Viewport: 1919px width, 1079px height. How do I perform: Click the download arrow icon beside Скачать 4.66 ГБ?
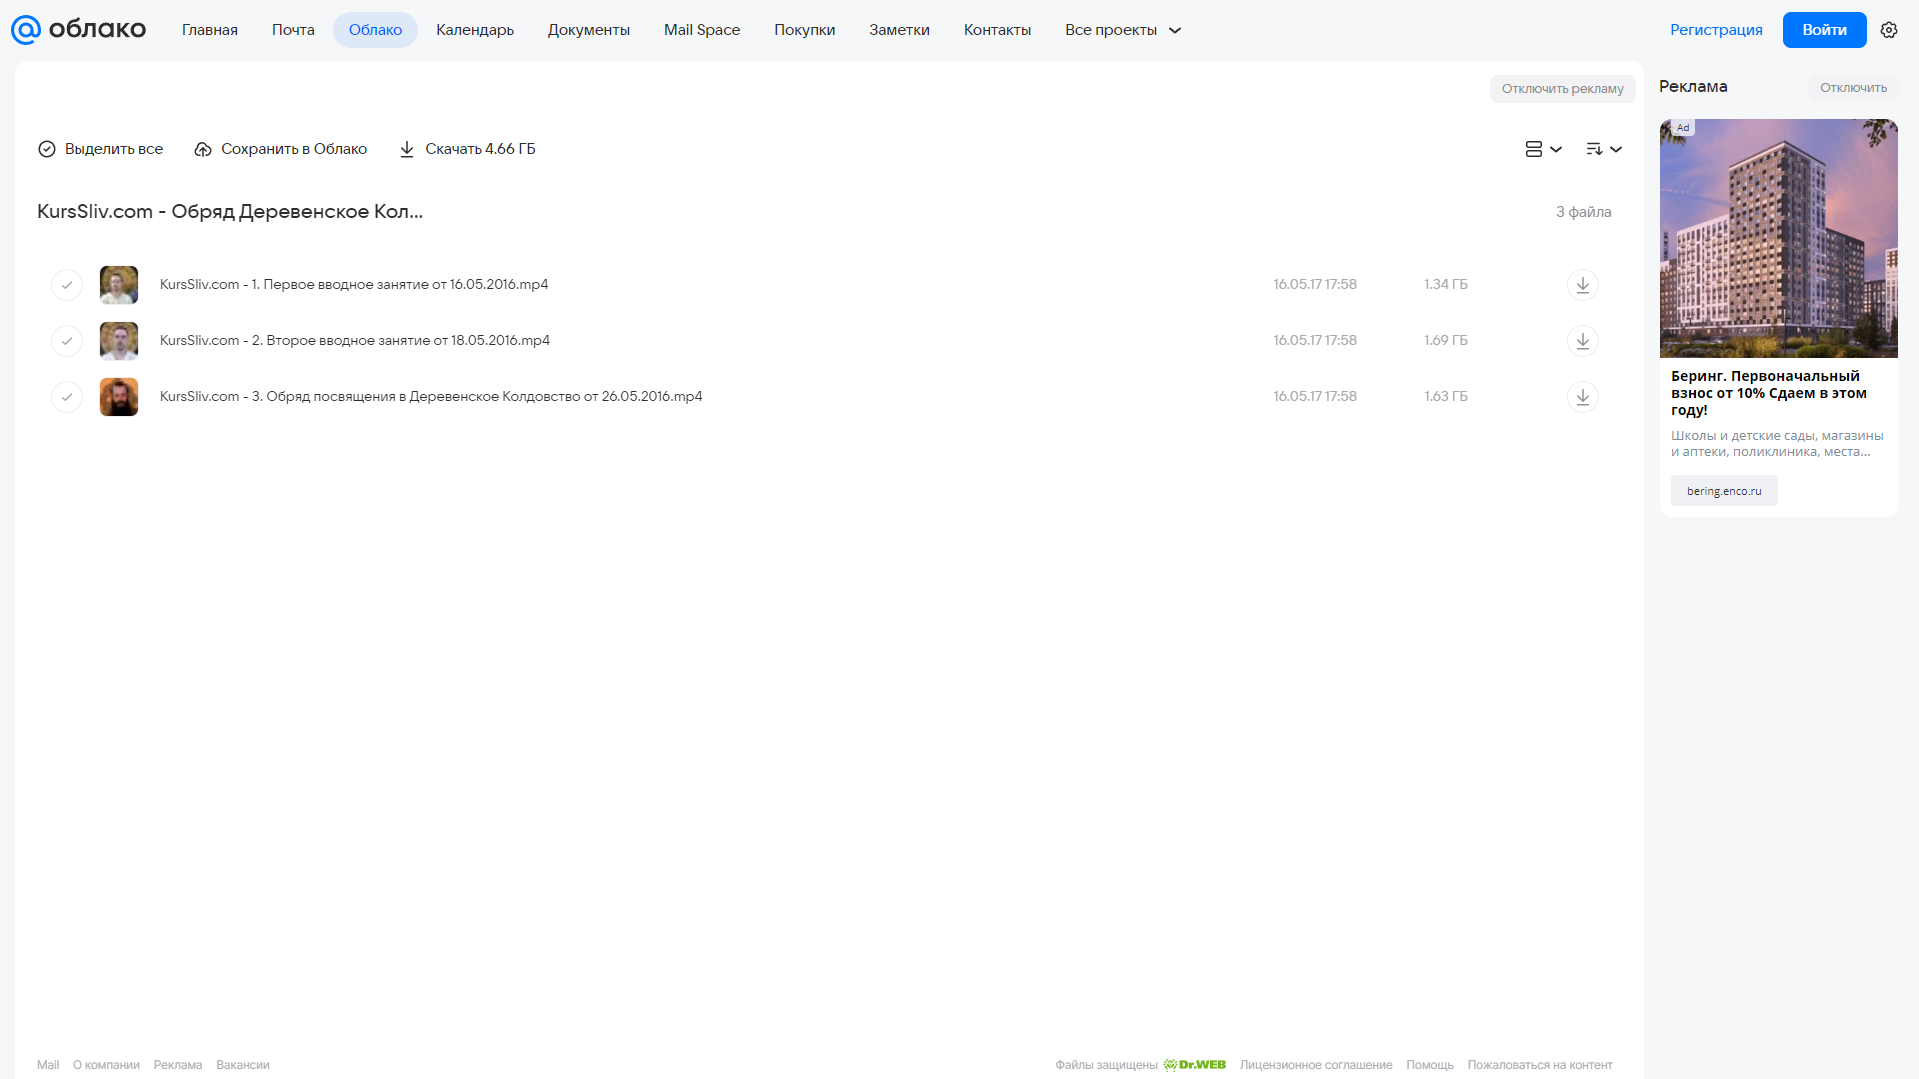click(x=407, y=149)
